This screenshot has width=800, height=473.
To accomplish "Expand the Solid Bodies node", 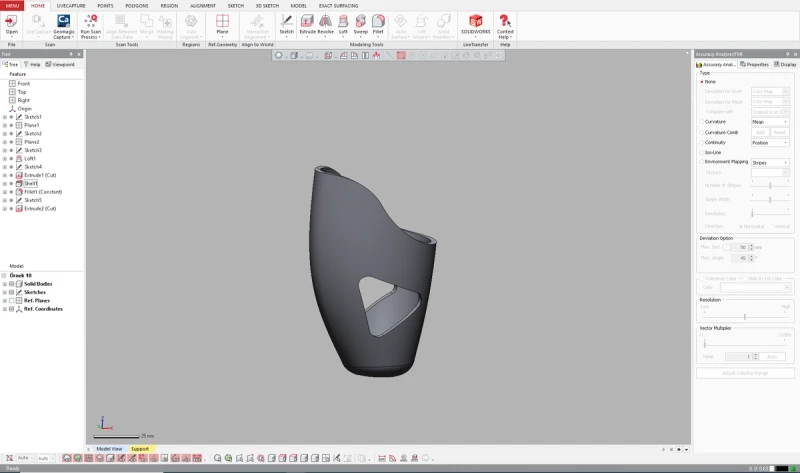I will (5, 284).
